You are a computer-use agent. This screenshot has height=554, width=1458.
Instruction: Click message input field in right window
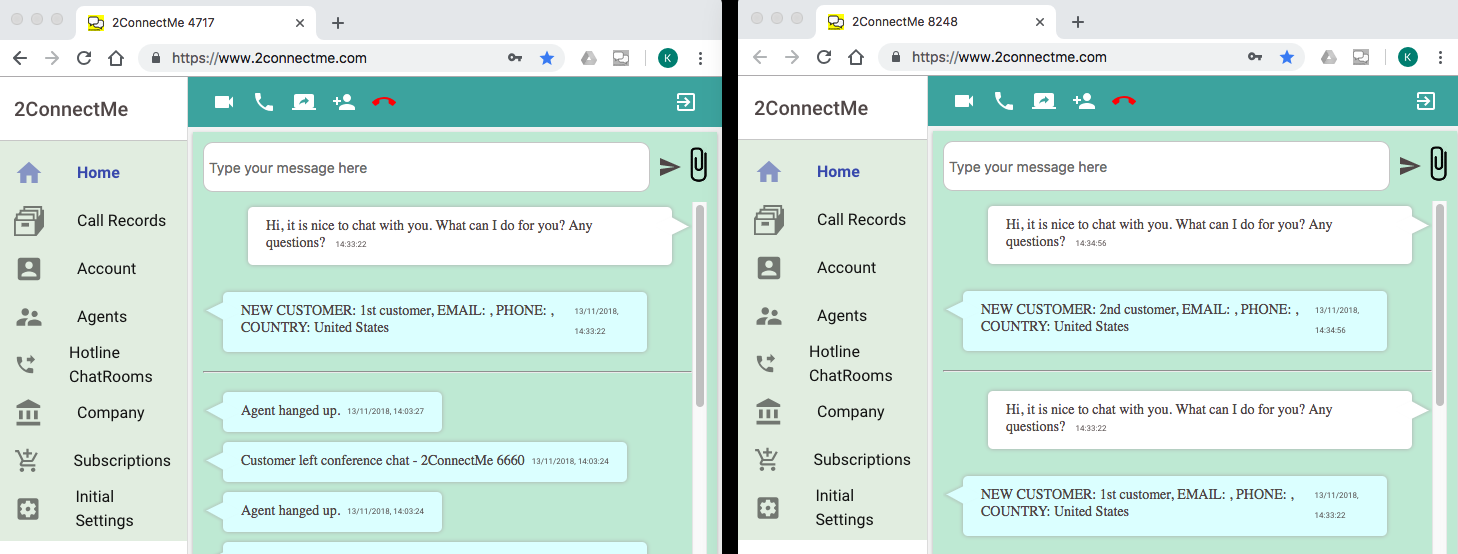pos(1167,167)
